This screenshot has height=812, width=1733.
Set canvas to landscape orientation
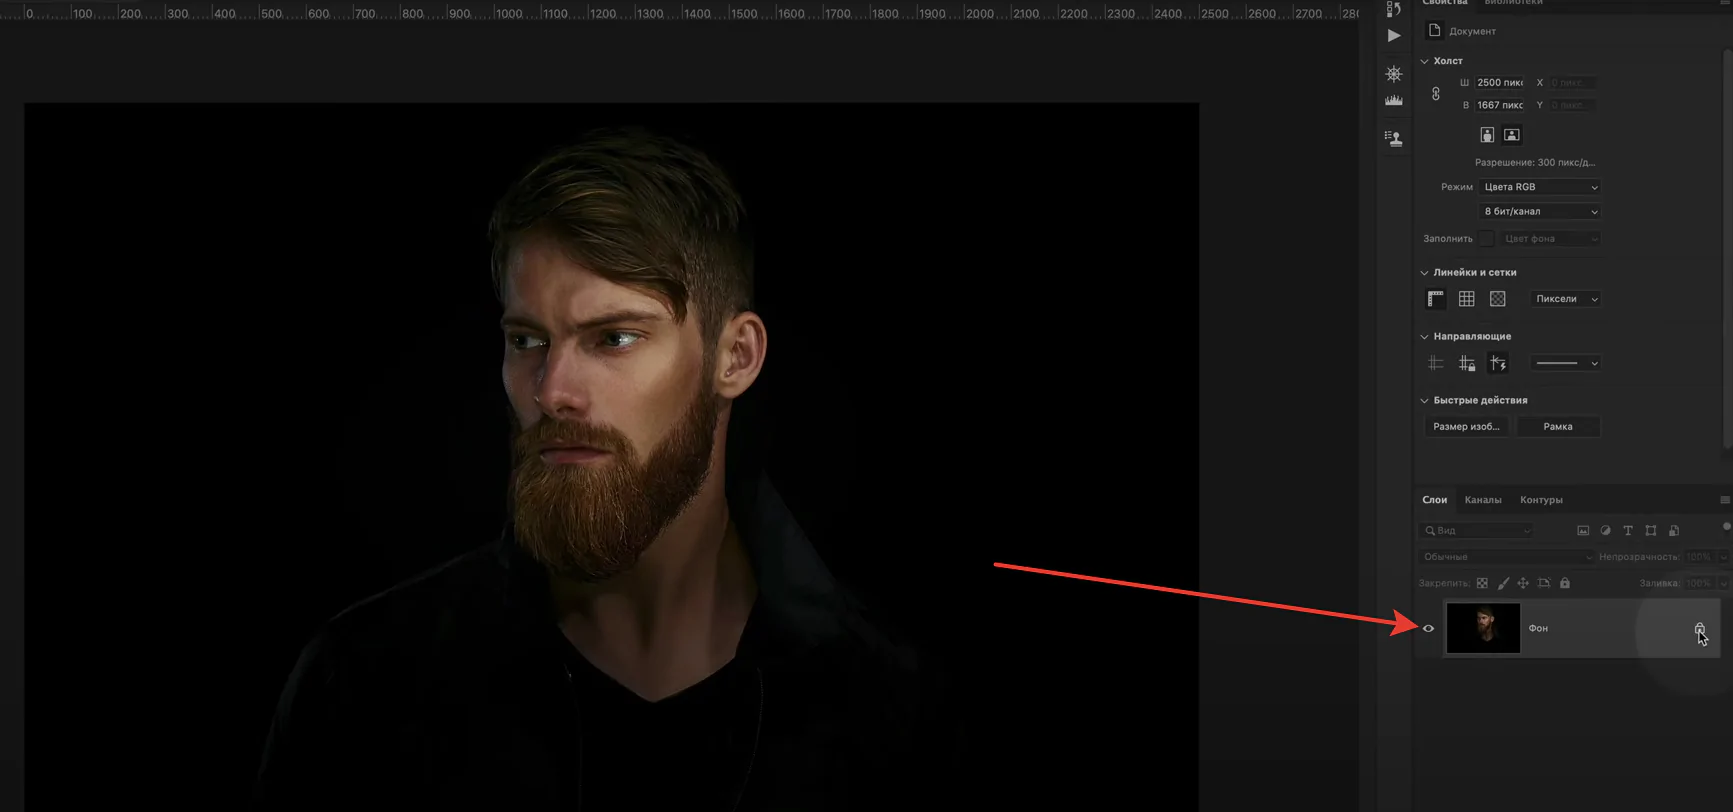tap(1512, 135)
